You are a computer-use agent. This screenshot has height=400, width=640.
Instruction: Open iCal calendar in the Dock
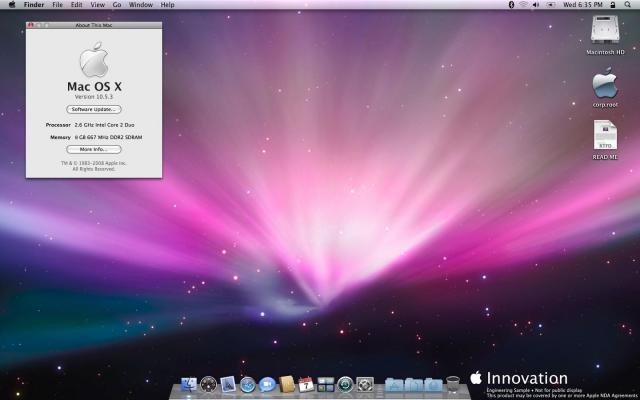point(306,384)
